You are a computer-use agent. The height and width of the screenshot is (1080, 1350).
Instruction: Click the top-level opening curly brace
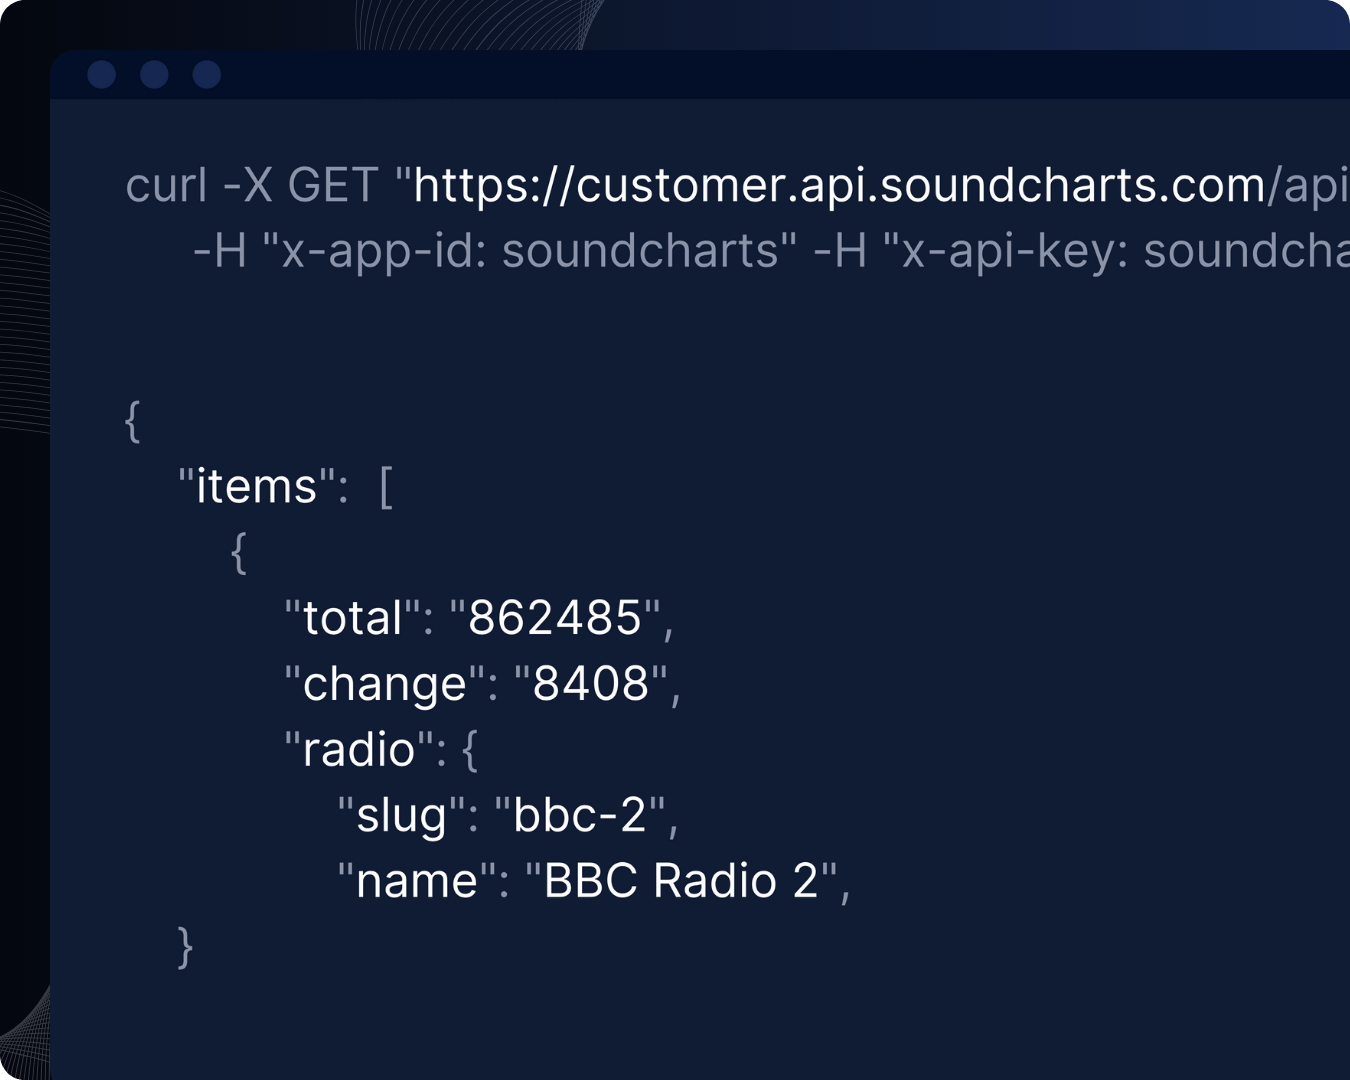point(132,420)
